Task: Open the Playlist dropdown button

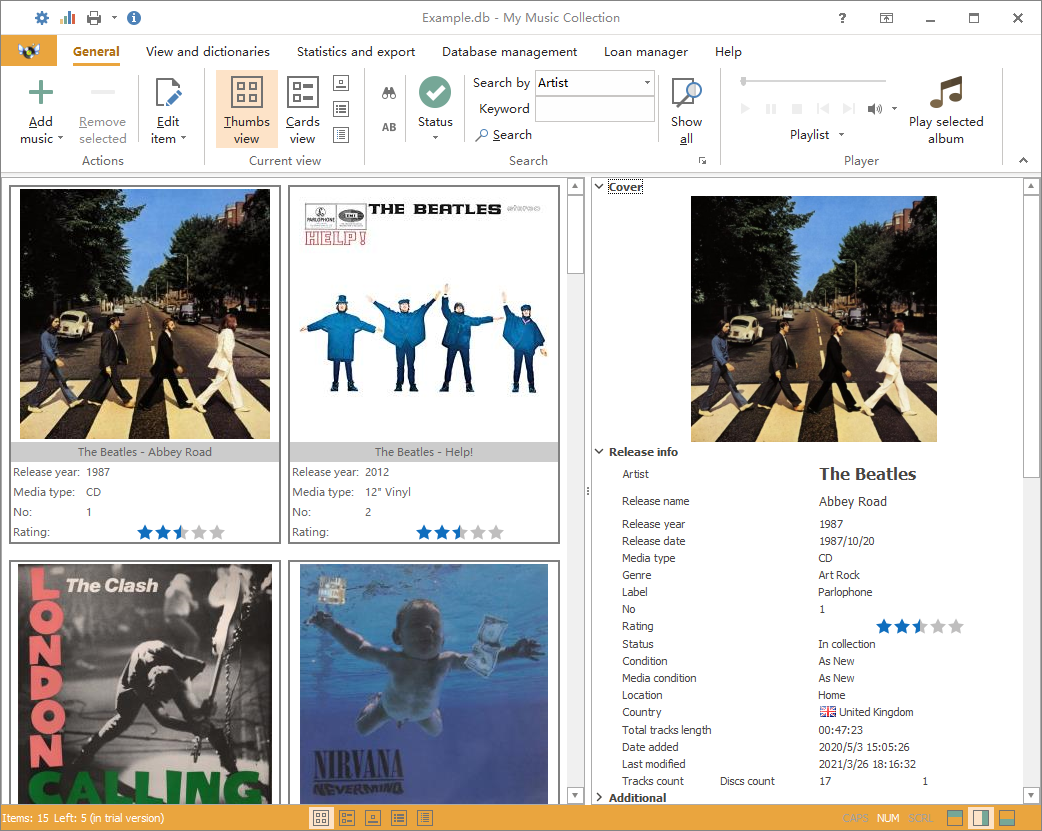Action: coord(817,135)
